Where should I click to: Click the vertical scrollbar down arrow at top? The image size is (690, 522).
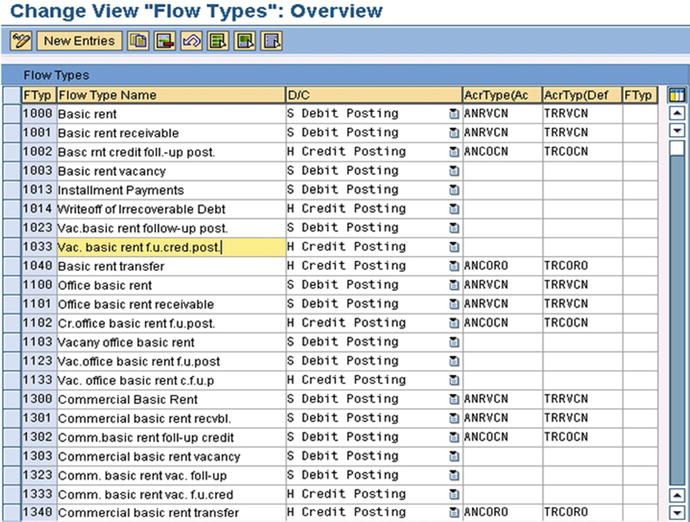click(676, 130)
